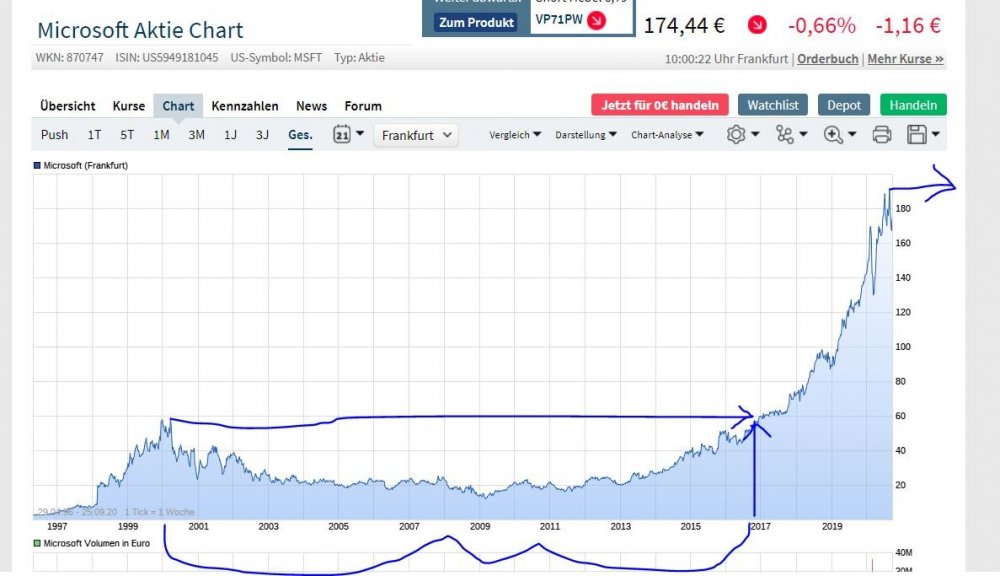Open chart settings gear icon
1000x576 pixels.
click(736, 134)
